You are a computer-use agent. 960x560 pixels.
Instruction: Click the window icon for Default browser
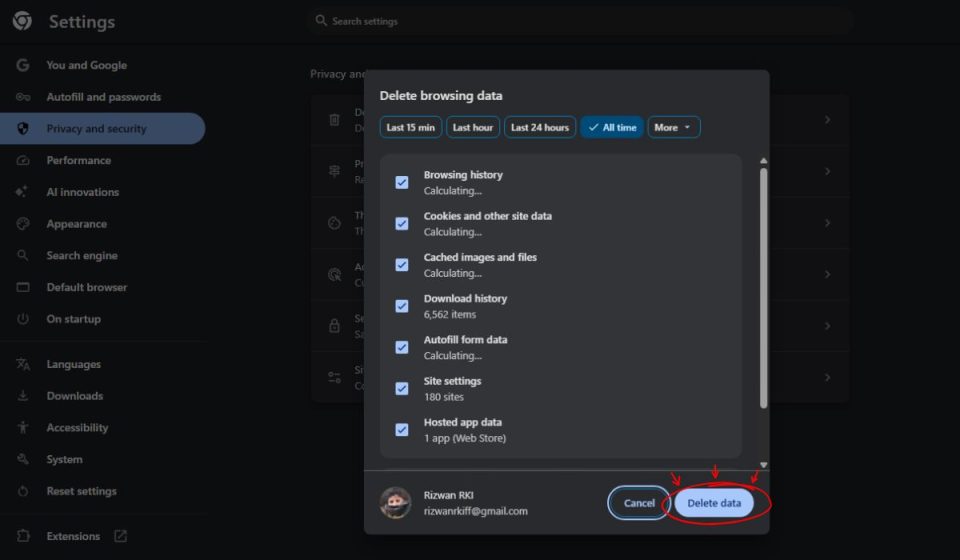[23, 287]
